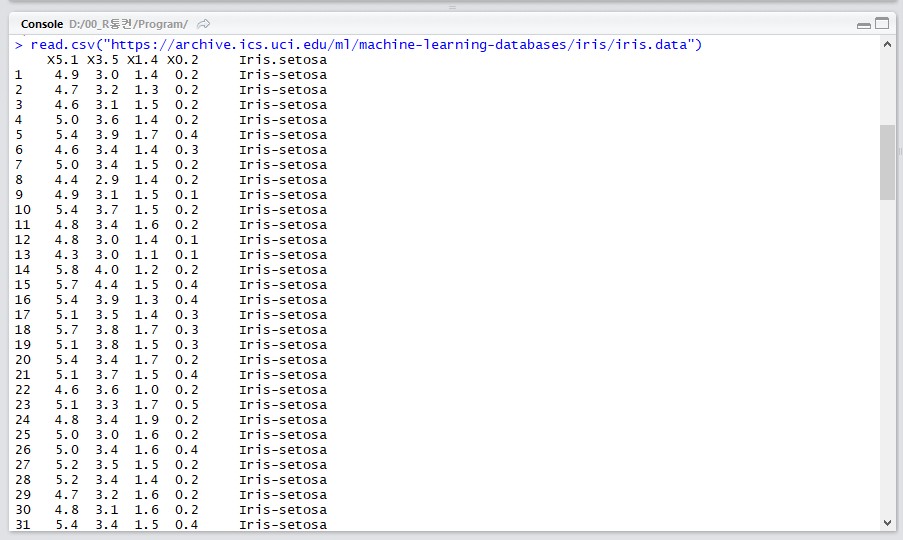Screen dimensions: 903x540
Task: Click the Iris.setosa column header
Action: (283, 60)
